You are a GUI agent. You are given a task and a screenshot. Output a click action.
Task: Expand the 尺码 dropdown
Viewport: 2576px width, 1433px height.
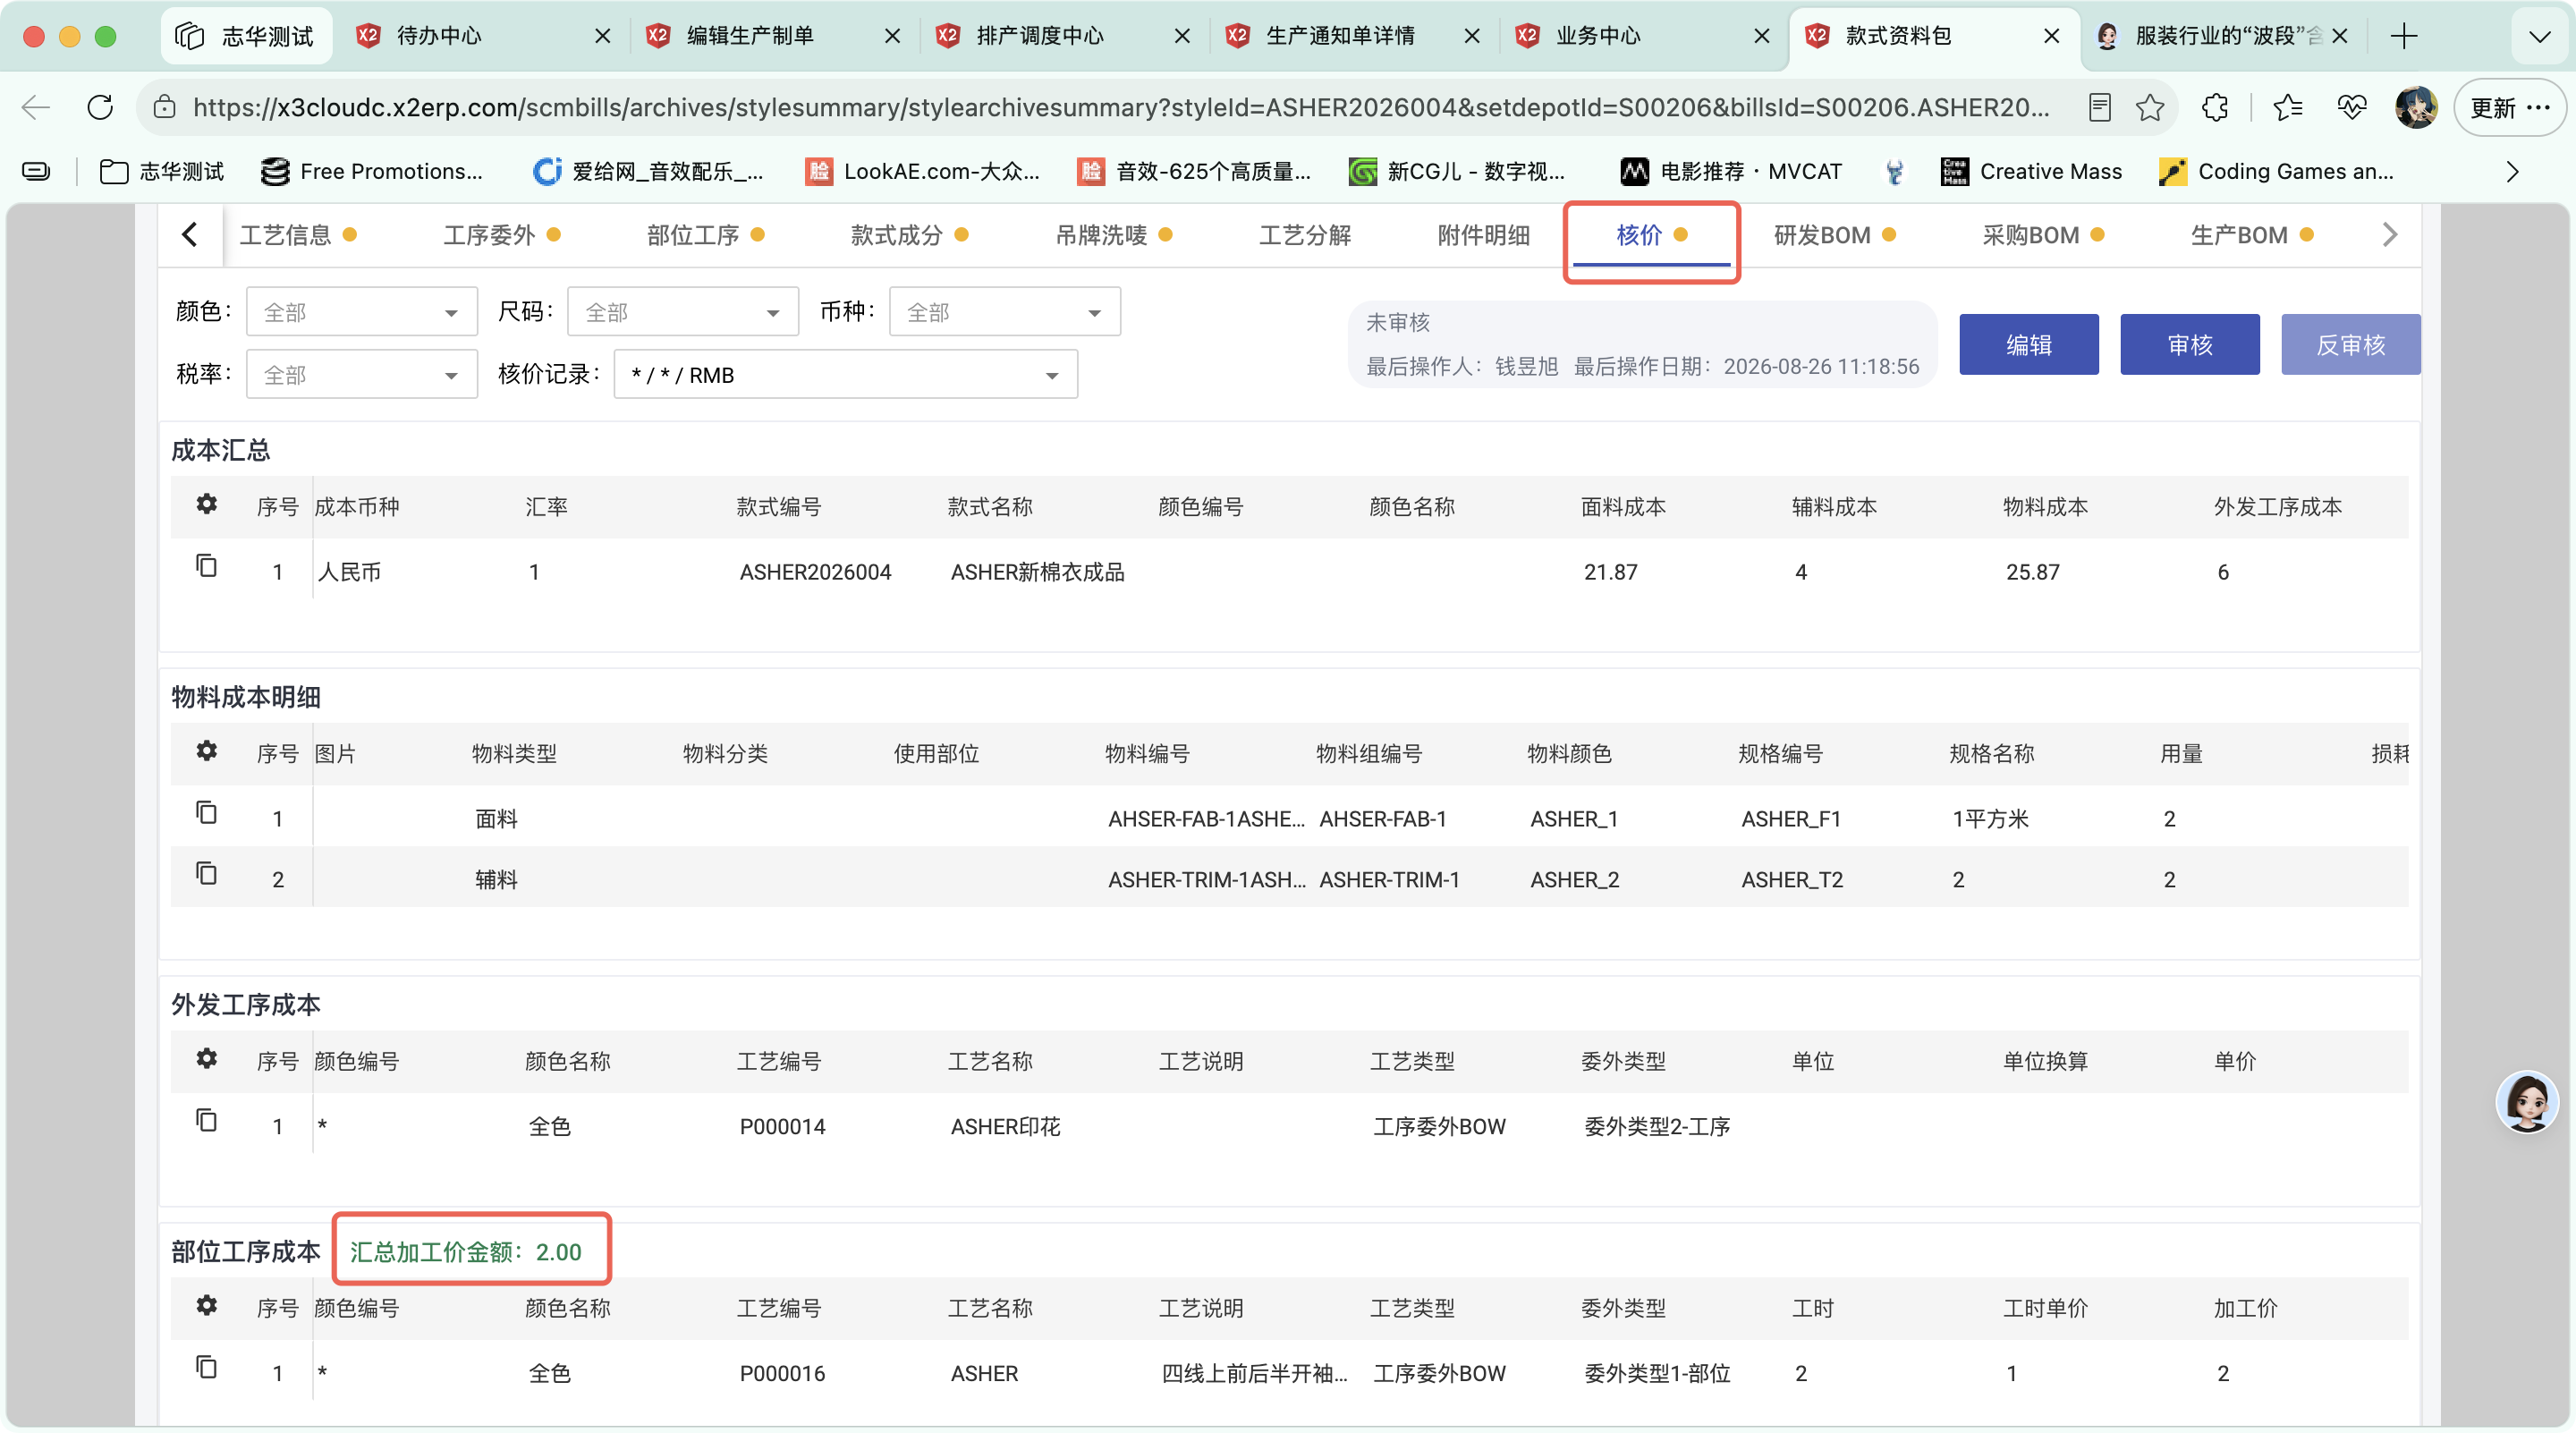(683, 312)
